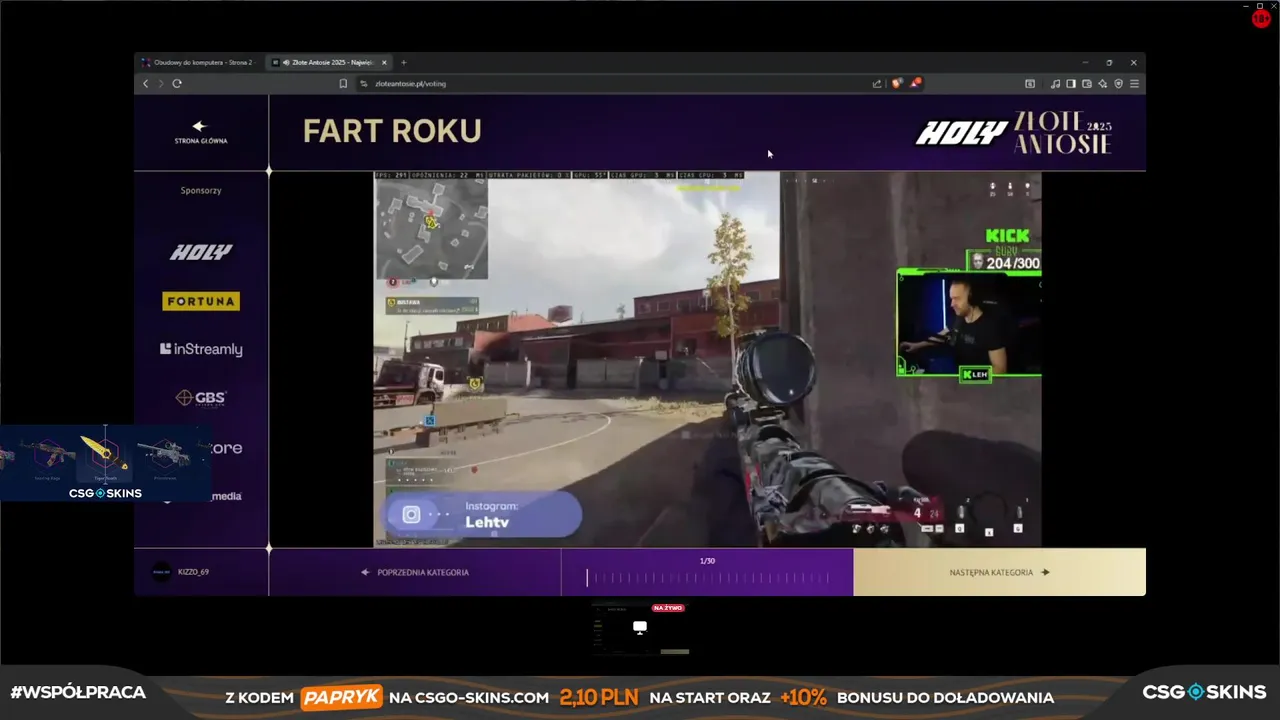Open the Brave Wallet icon
The image size is (1280, 720).
tap(1087, 84)
